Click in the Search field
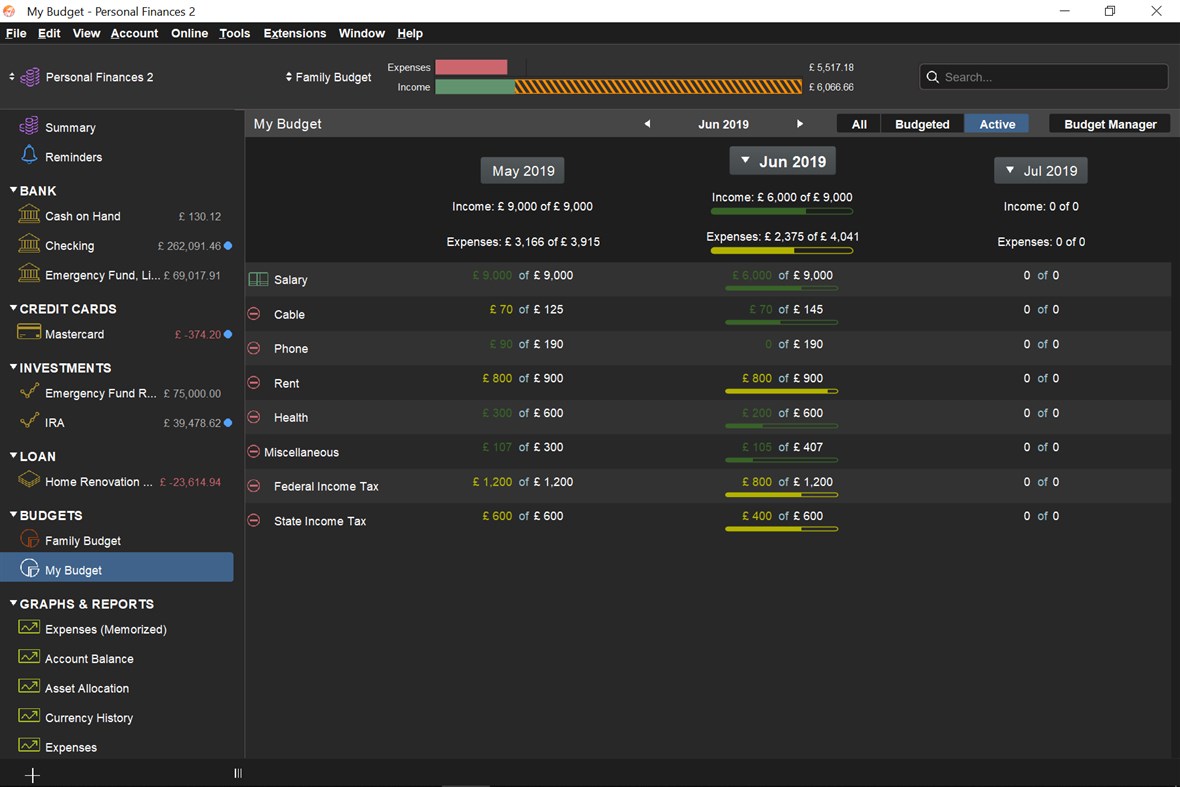 click(1043, 77)
